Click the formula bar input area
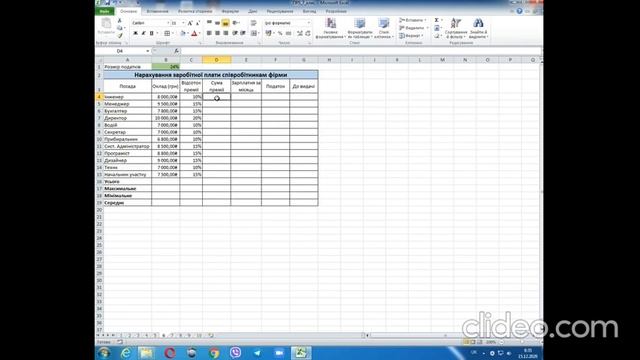The height and width of the screenshot is (360, 640). click(361, 51)
